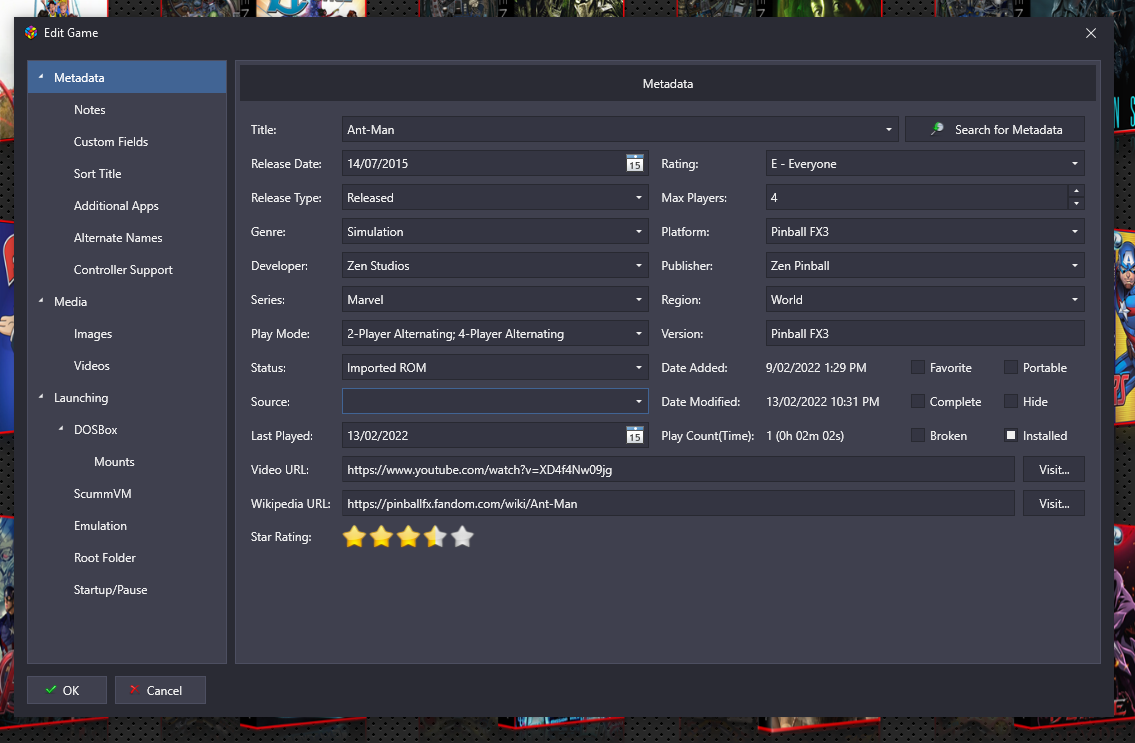Viewport: 1135px width, 743px height.
Task: Set Star Rating to four stars
Action: click(435, 537)
